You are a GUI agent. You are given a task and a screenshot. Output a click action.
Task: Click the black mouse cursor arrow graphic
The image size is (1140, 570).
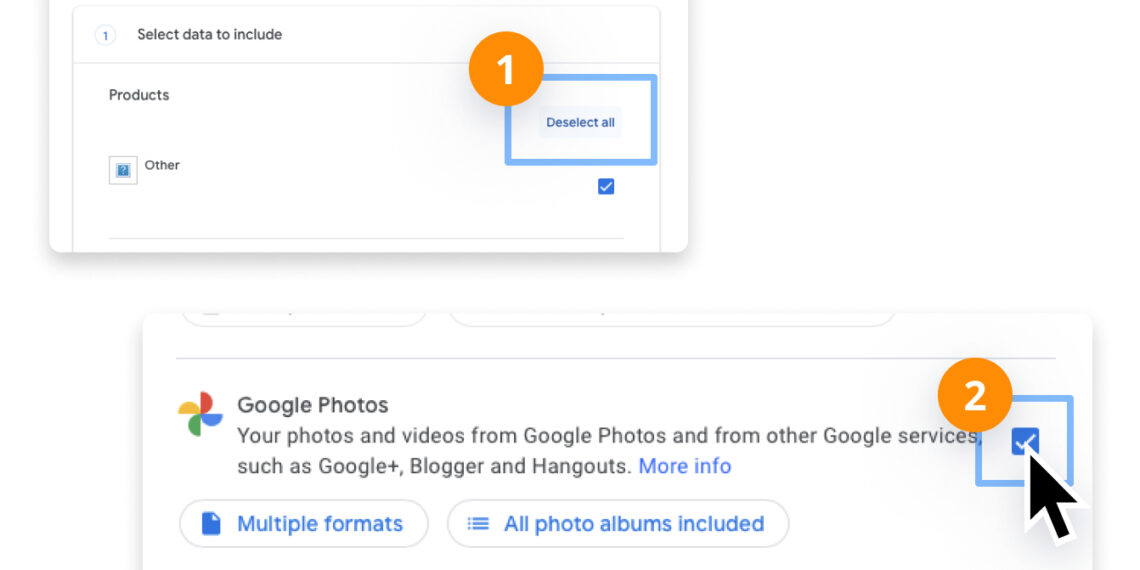[x=1050, y=497]
